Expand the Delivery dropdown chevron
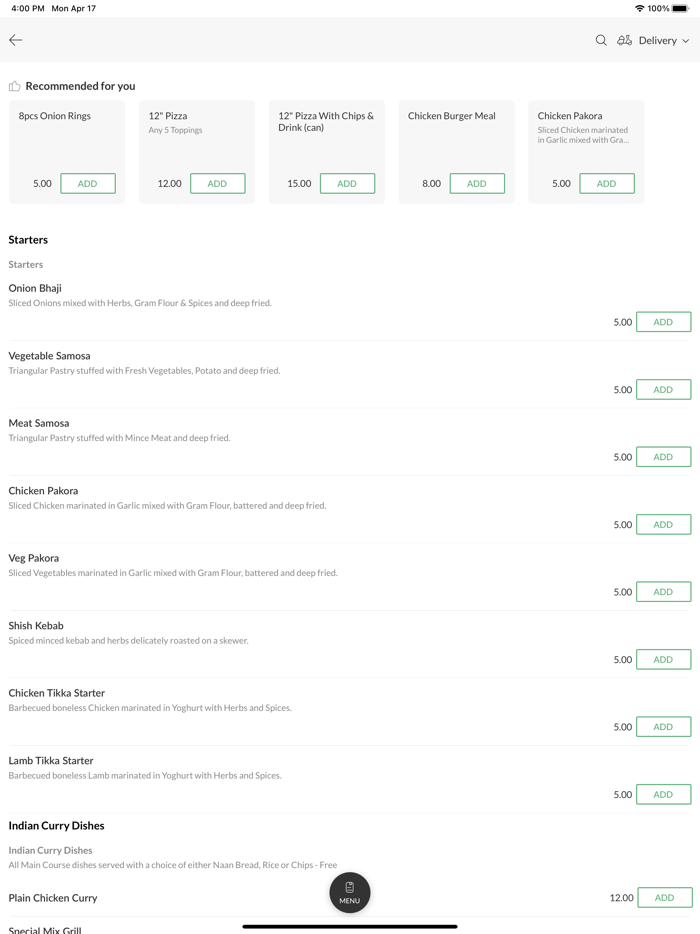This screenshot has width=700, height=934. 686,41
